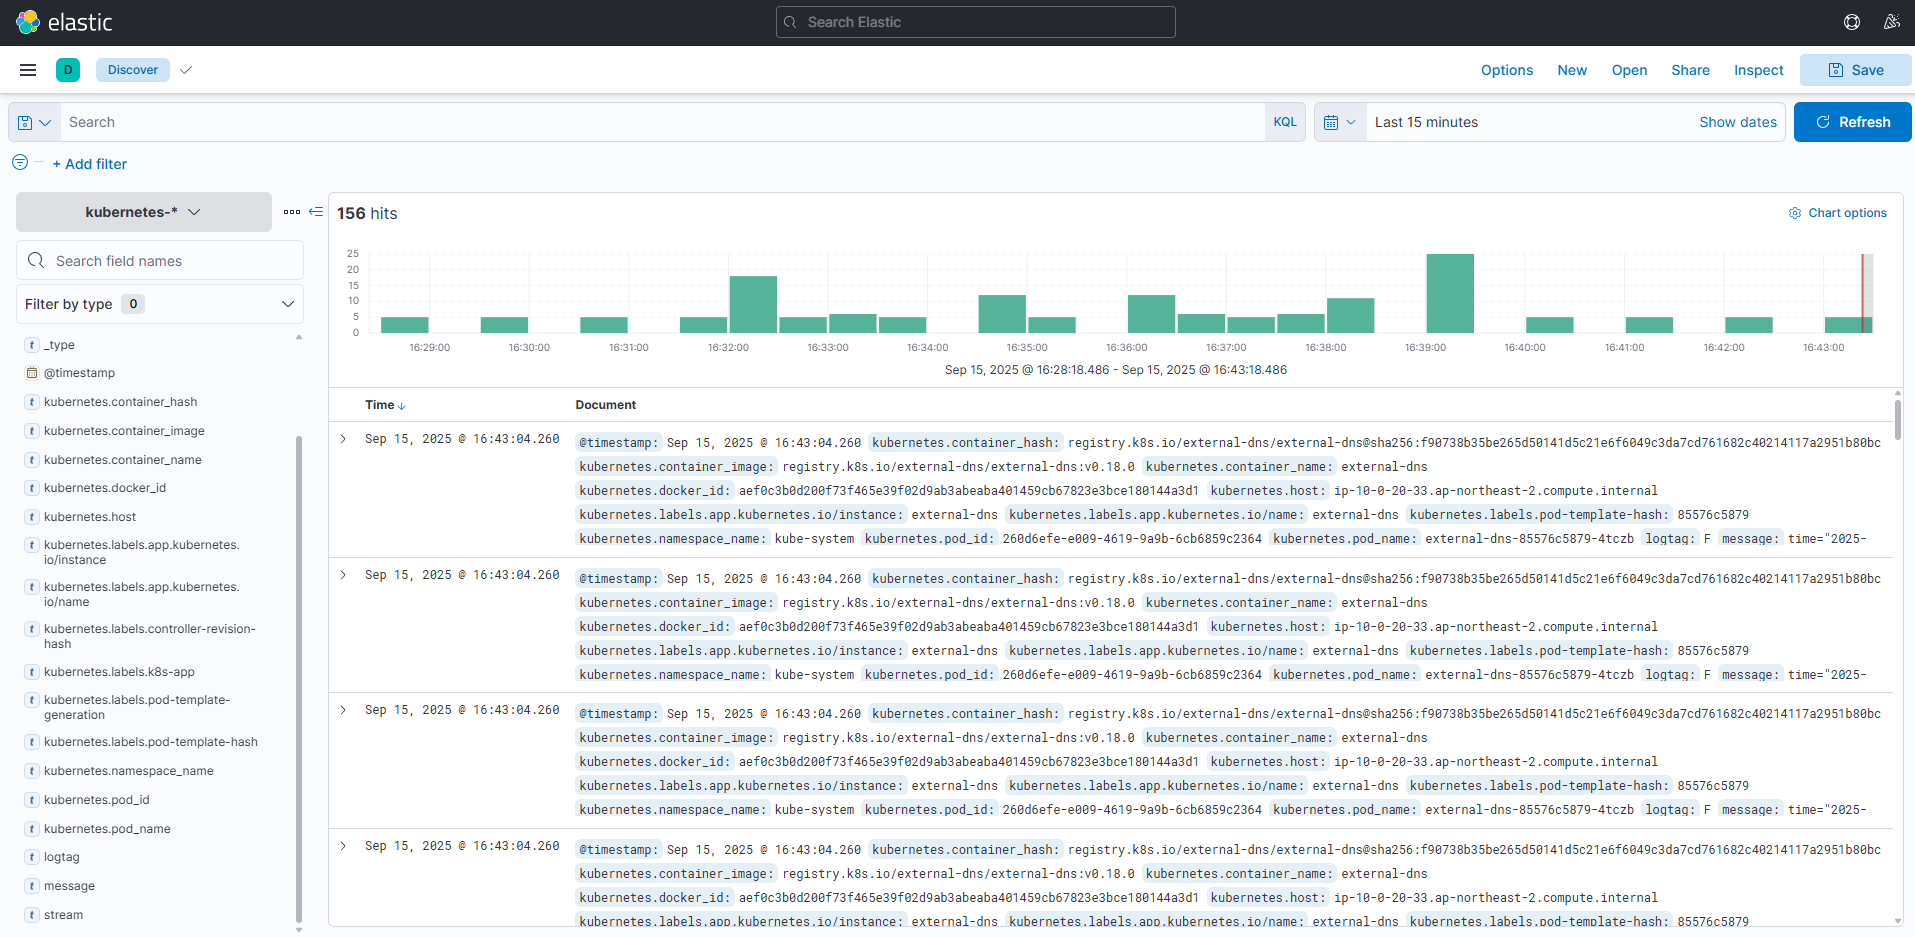Expand the first document row
Viewport: 1915px width, 937px height.
coord(343,439)
